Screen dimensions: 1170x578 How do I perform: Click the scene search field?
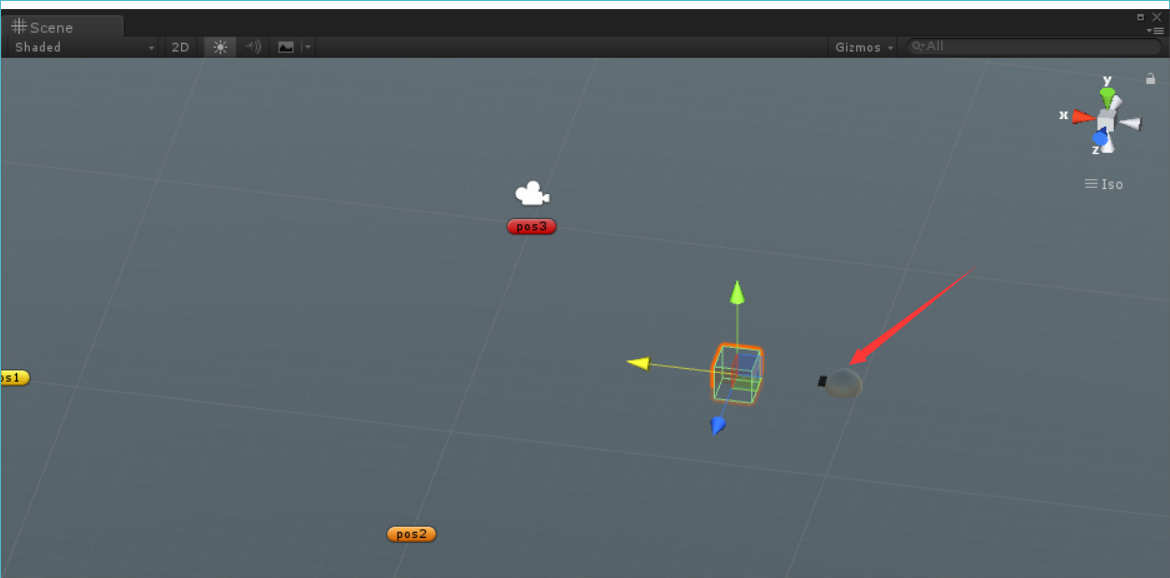coord(1033,46)
